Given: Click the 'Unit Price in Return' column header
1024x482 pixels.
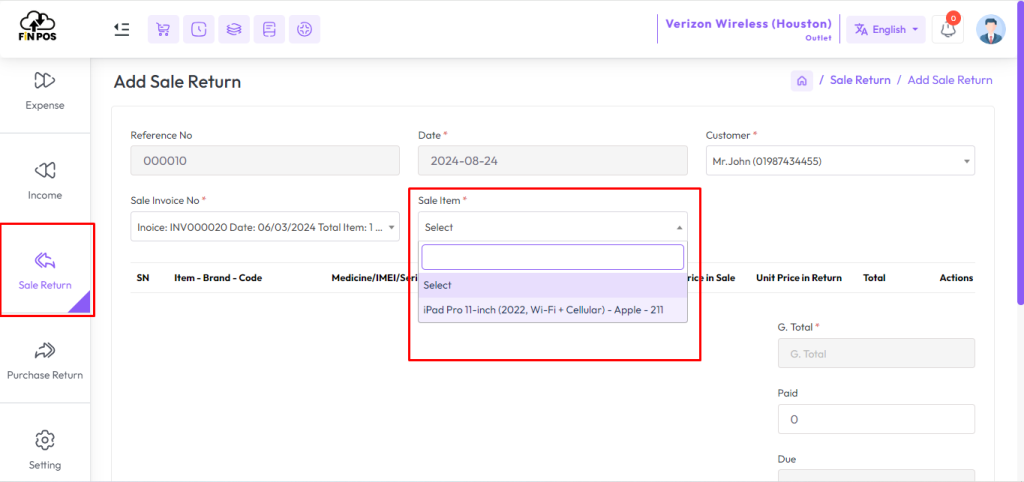Looking at the screenshot, I should point(799,278).
